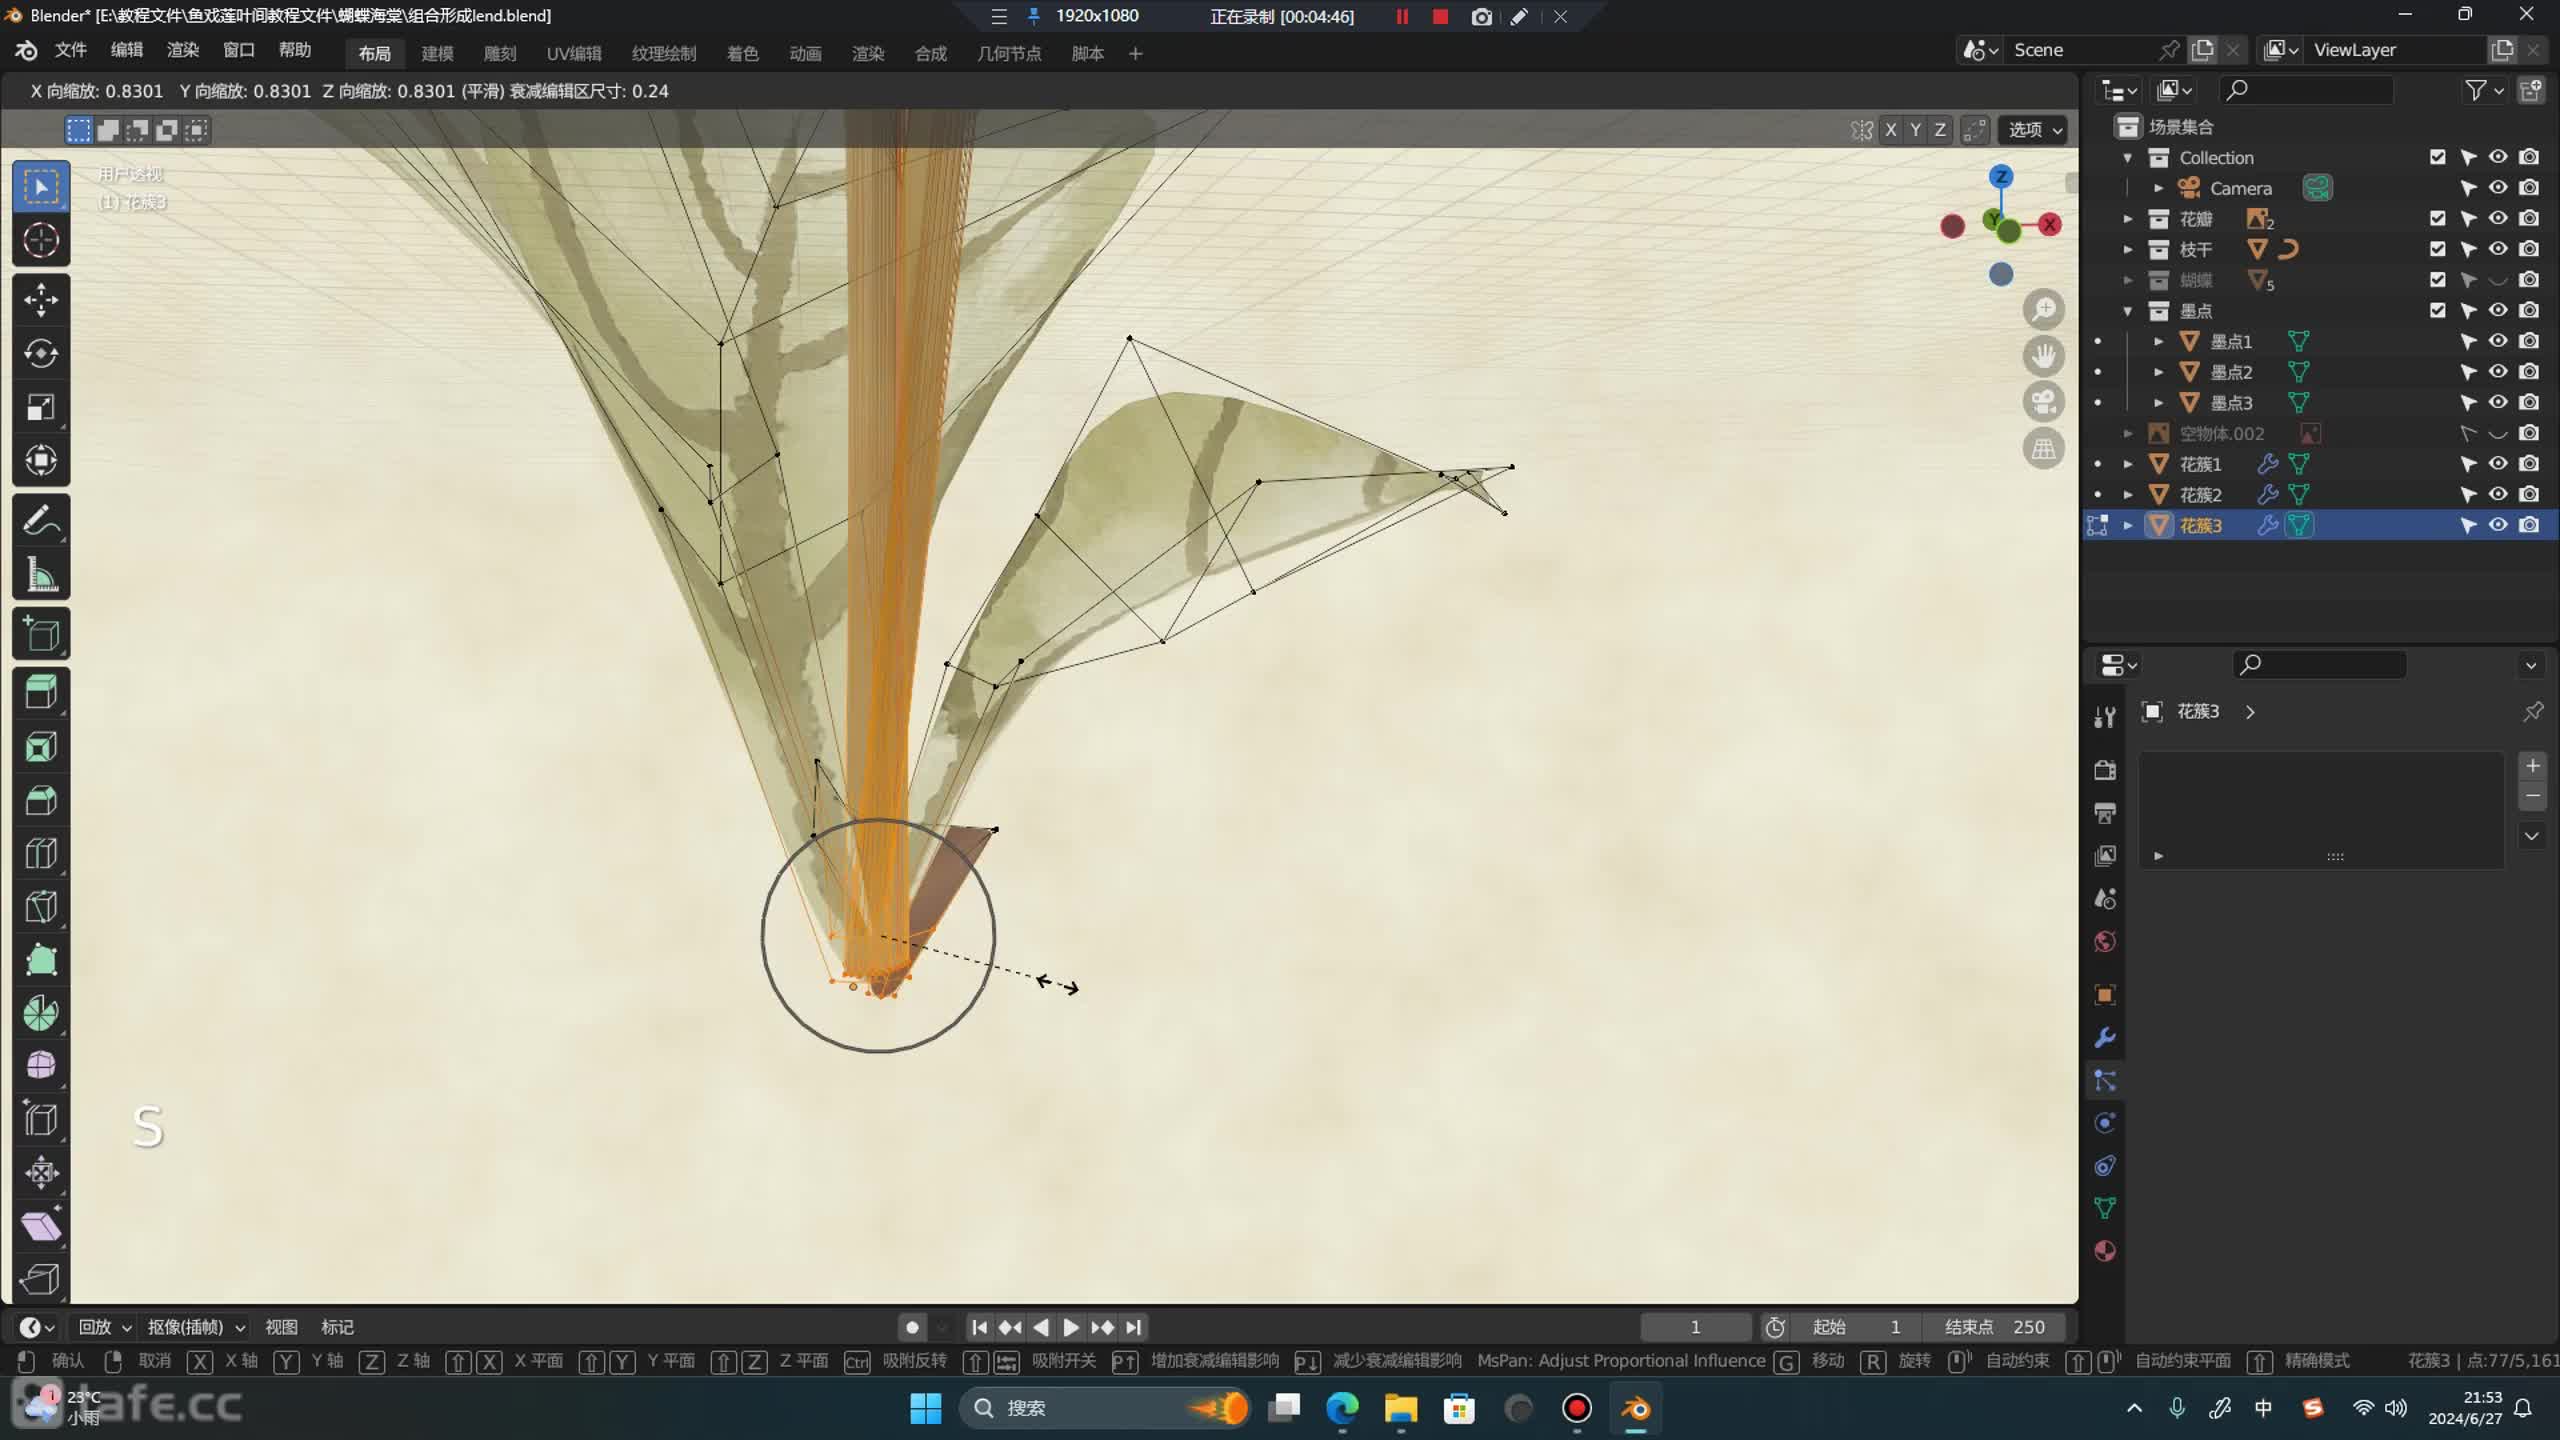The height and width of the screenshot is (1440, 2560).
Task: Switch to the 几何节点 workspace tab
Action: click(x=1009, y=54)
